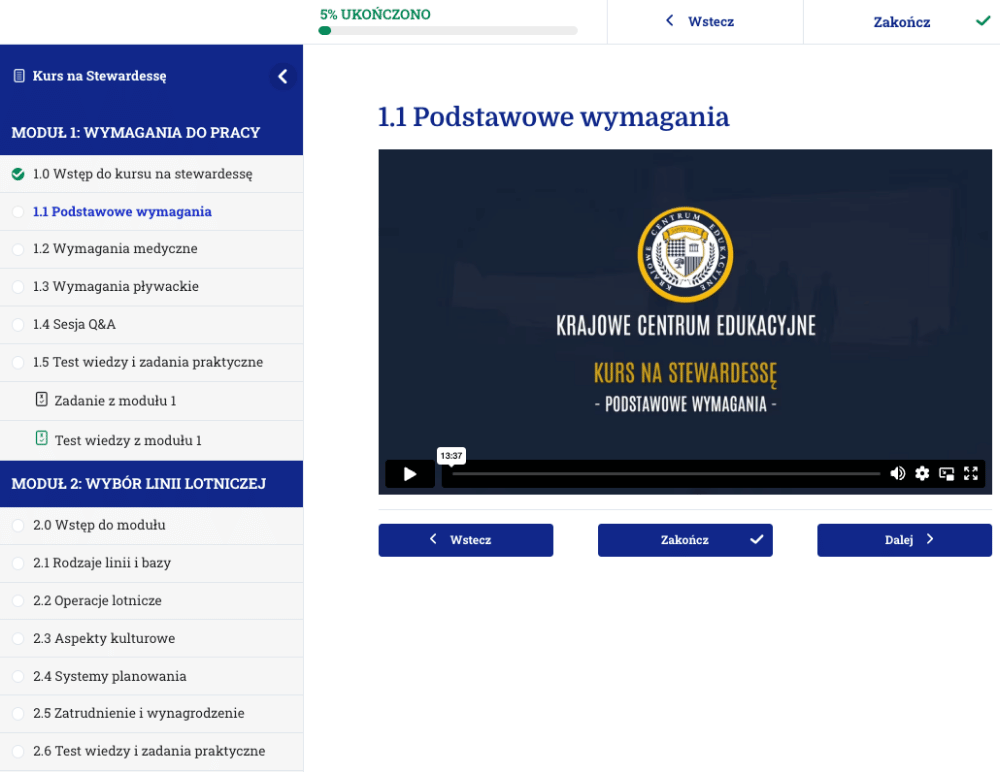Click the completed checkmark for lesson 1.0
The width and height of the screenshot is (1000, 780).
tap(18, 174)
